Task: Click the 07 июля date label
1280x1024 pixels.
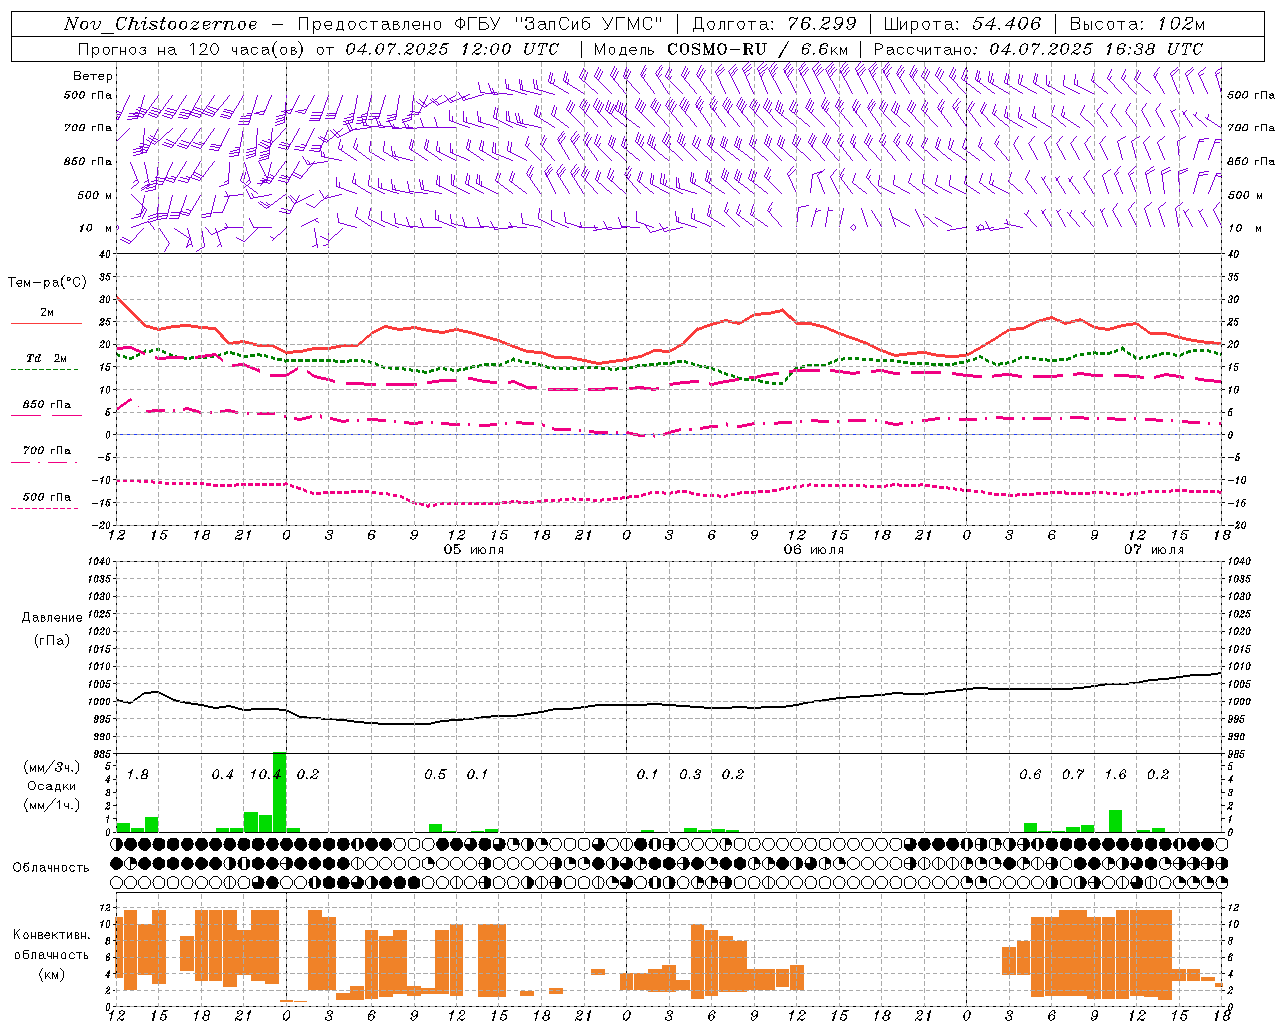Action: point(1154,550)
